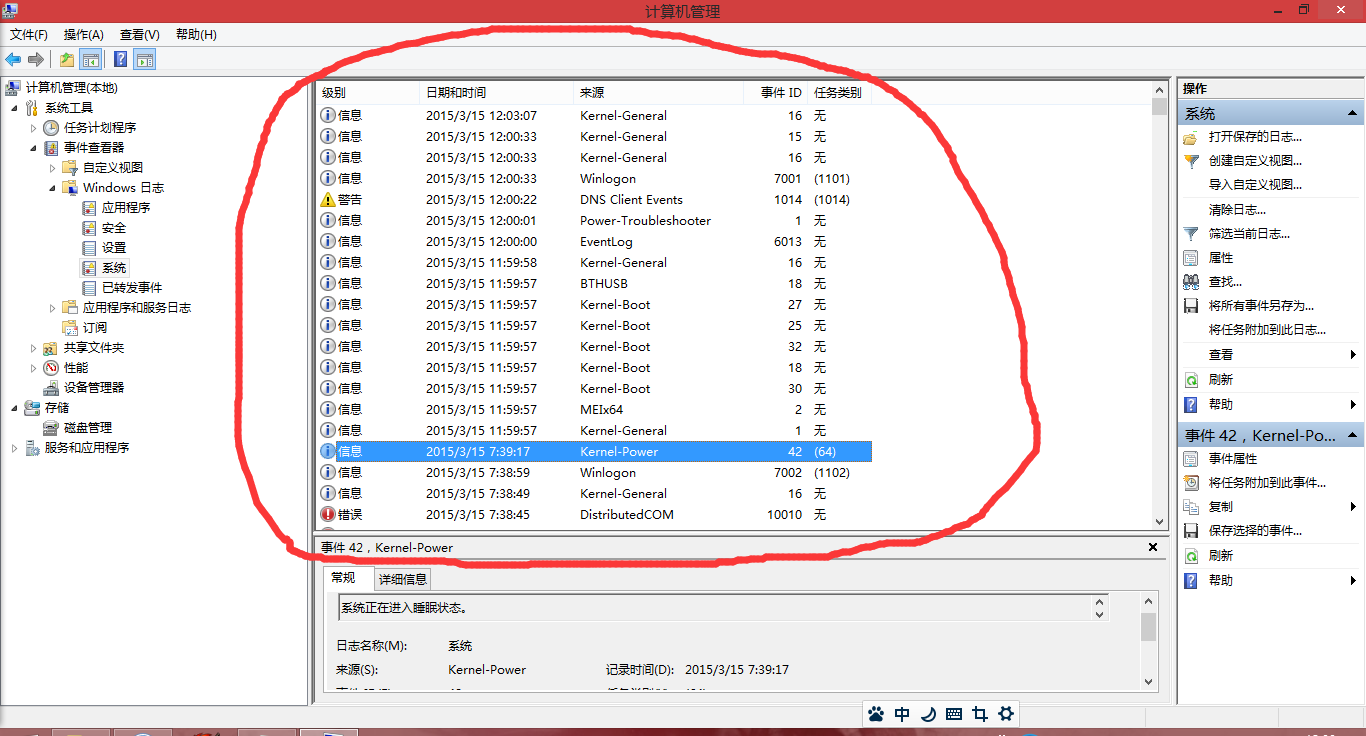
Task: Expand 共享文件夹 tree node
Action: click(33, 347)
